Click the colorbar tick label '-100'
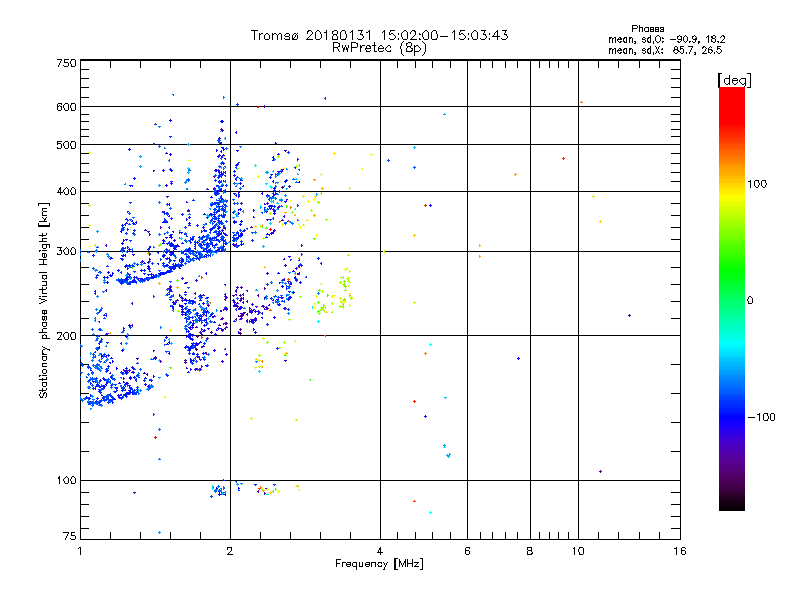This screenshot has width=800, height=600. (761, 417)
